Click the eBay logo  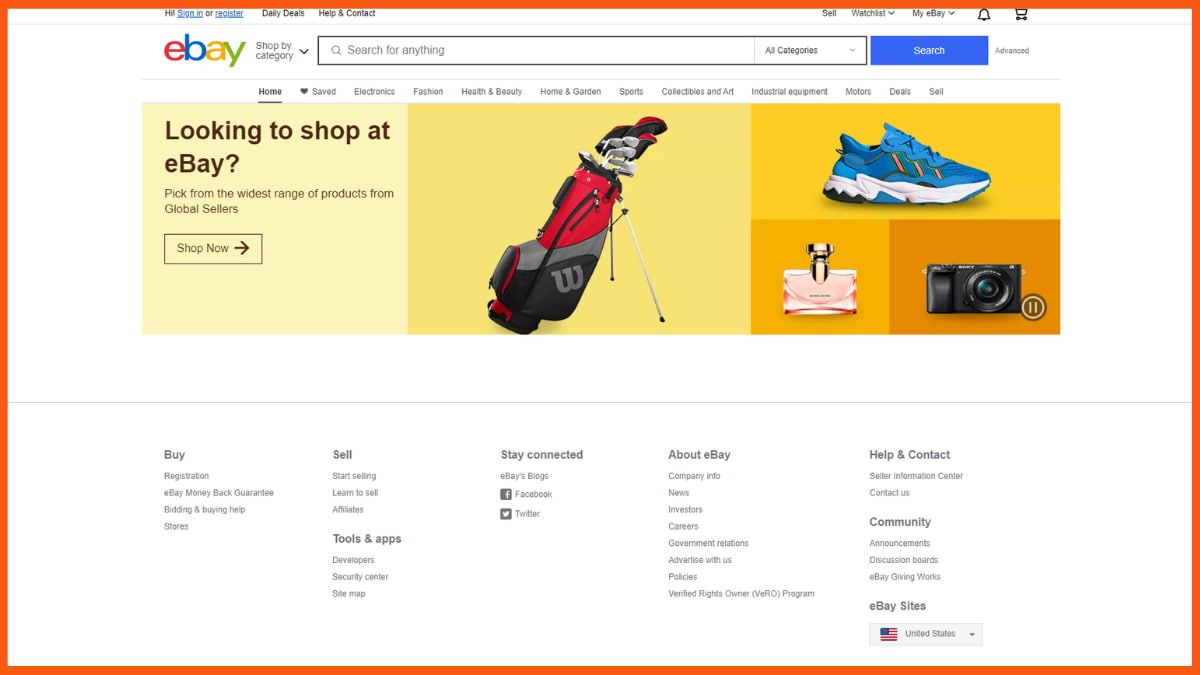205,50
